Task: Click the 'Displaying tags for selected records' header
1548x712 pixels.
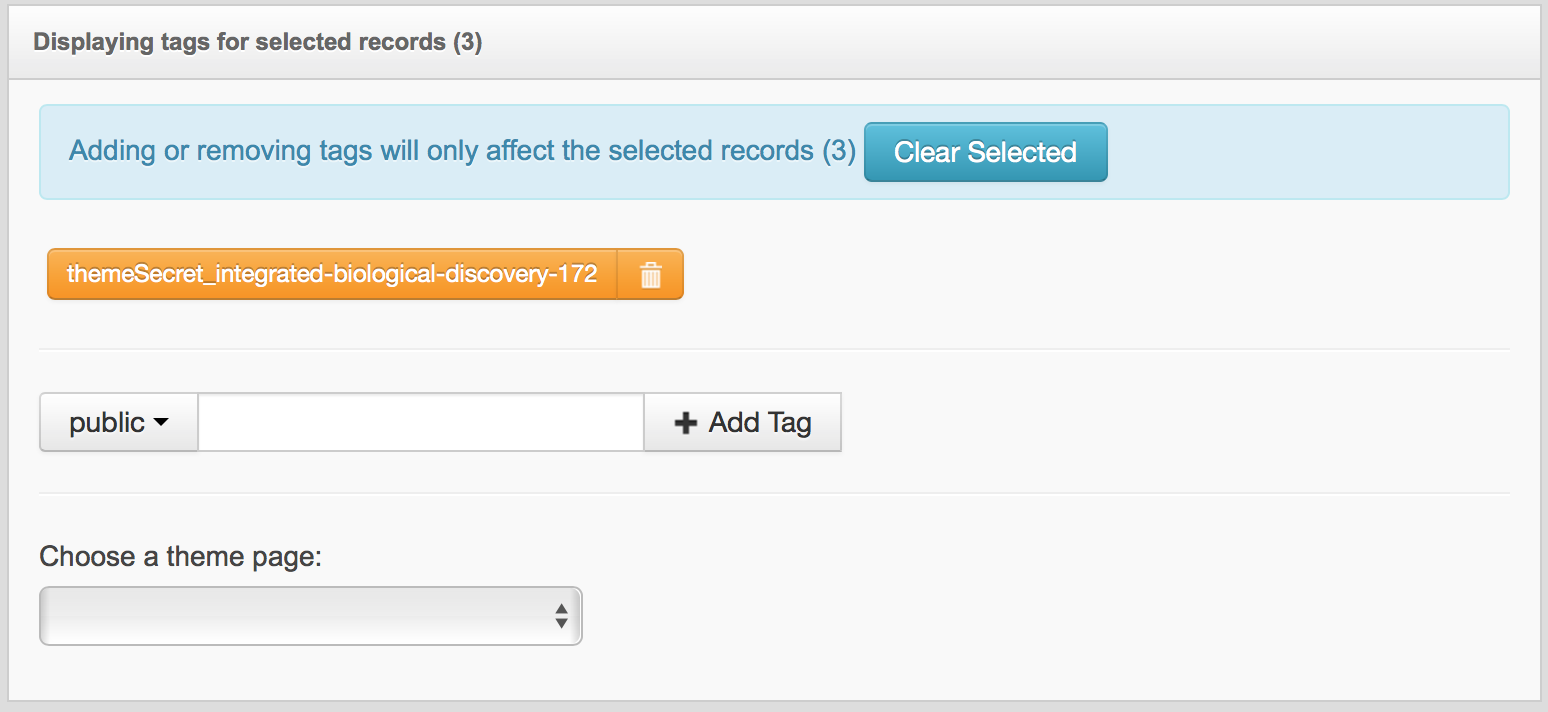Action: [240, 43]
